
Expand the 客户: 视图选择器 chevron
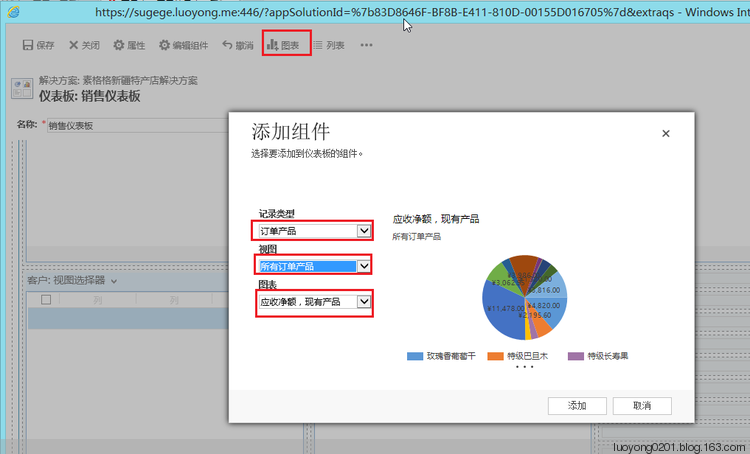pyautogui.click(x=114, y=281)
